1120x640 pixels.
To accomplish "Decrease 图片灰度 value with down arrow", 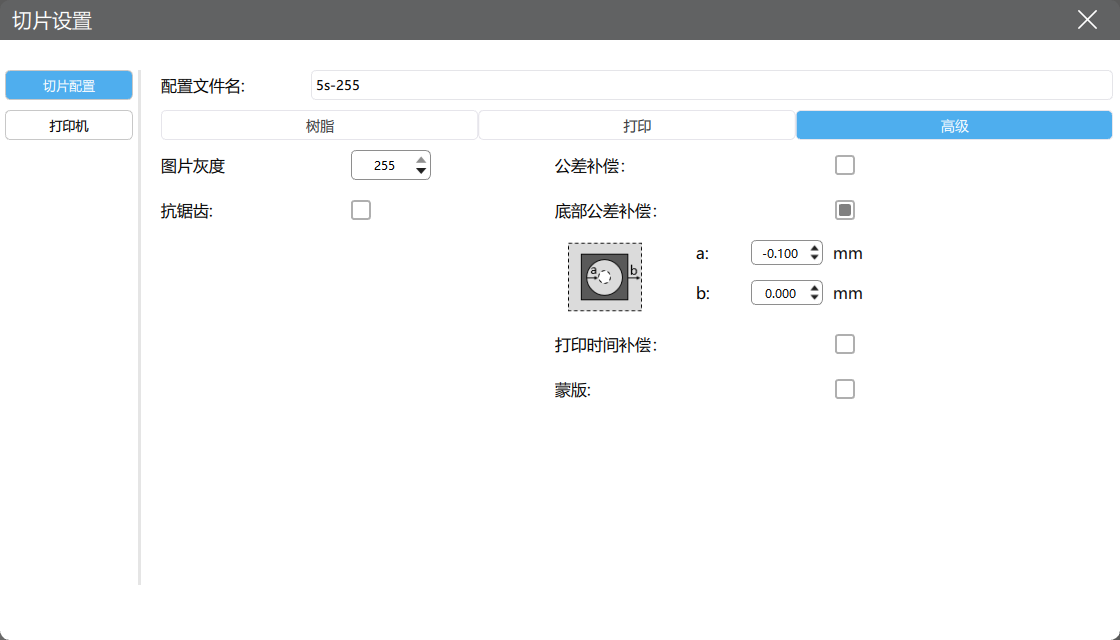I will pyautogui.click(x=421, y=171).
